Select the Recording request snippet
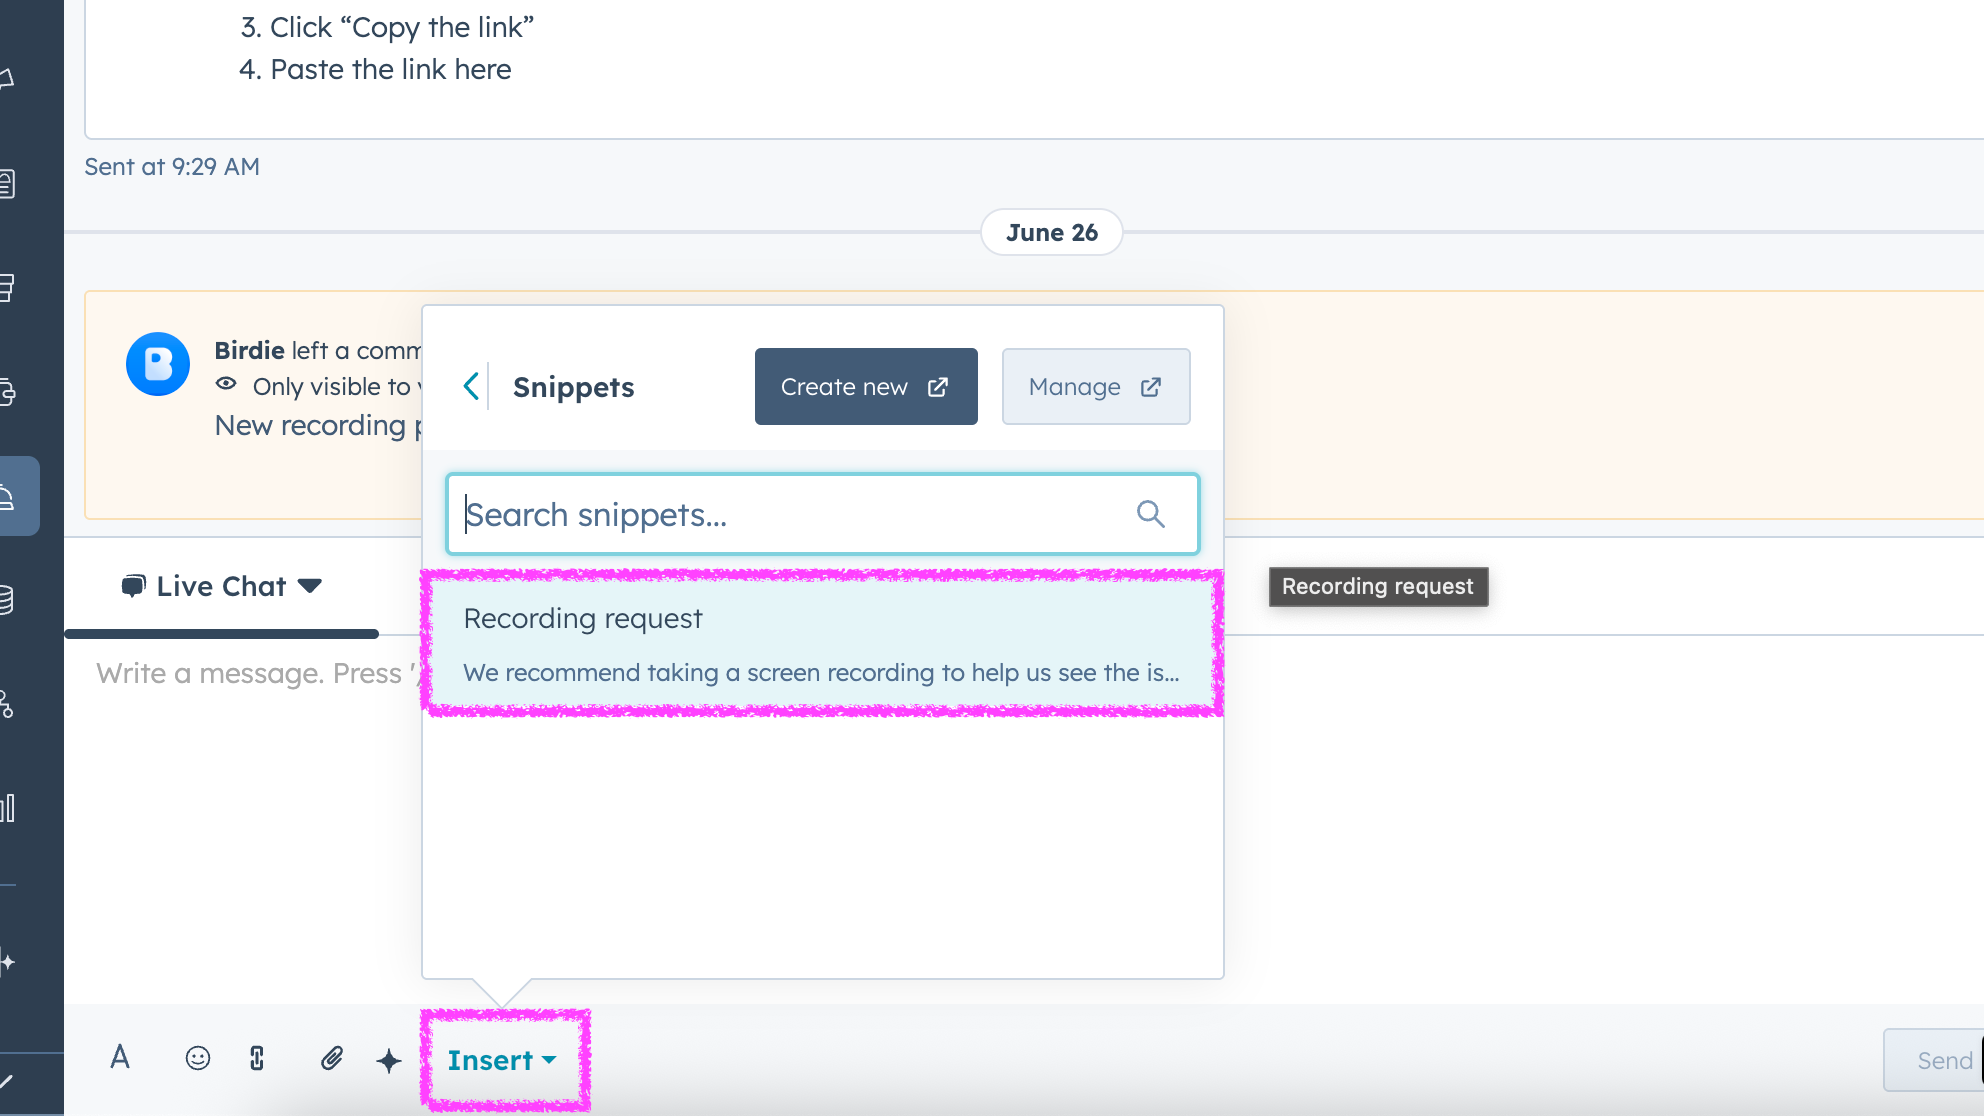Image resolution: width=1984 pixels, height=1116 pixels. 822,644
